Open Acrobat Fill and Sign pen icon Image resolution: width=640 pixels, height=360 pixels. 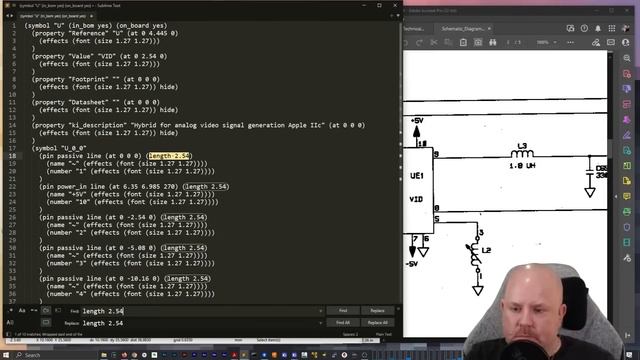pos(627,135)
